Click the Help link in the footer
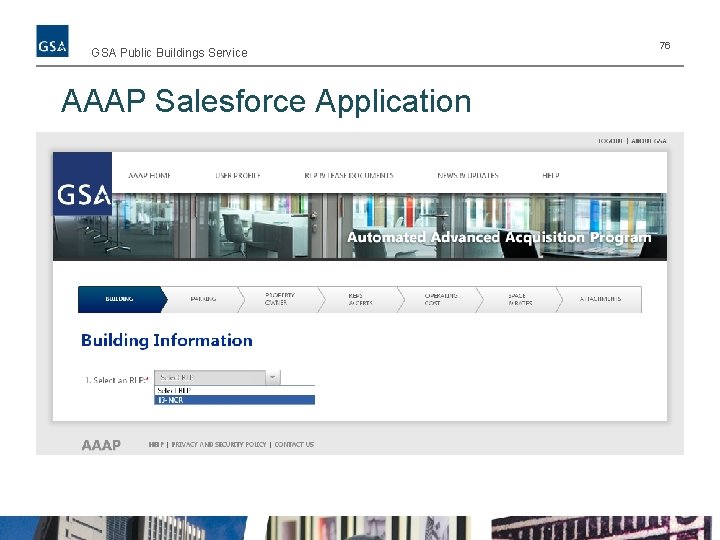The image size is (720, 540). coord(156,444)
